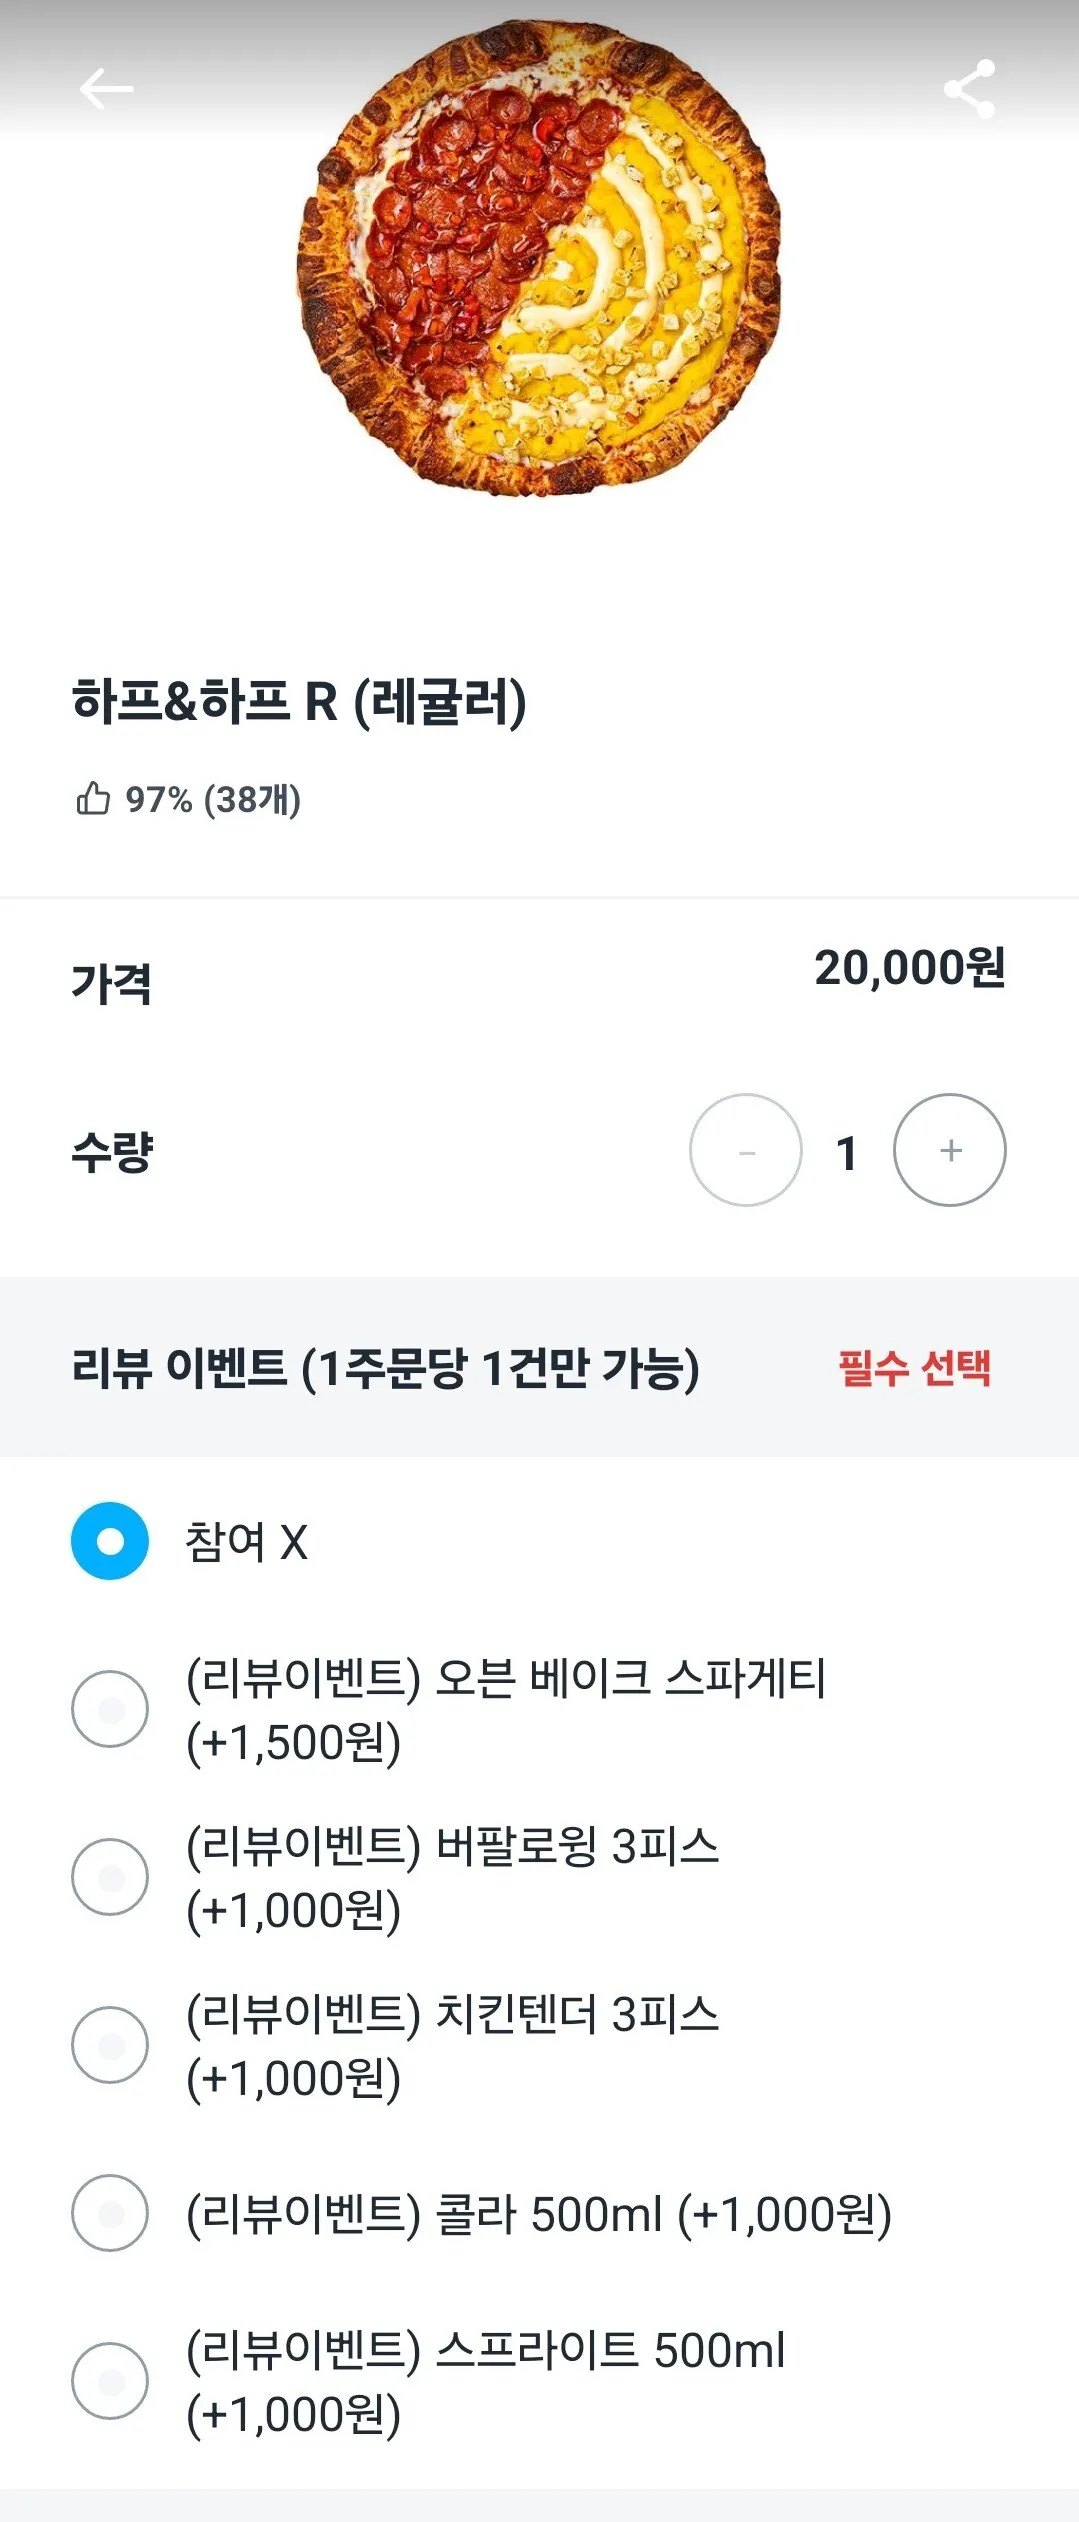This screenshot has height=2522, width=1079.
Task: Click the quantity number 1
Action: click(x=847, y=1152)
